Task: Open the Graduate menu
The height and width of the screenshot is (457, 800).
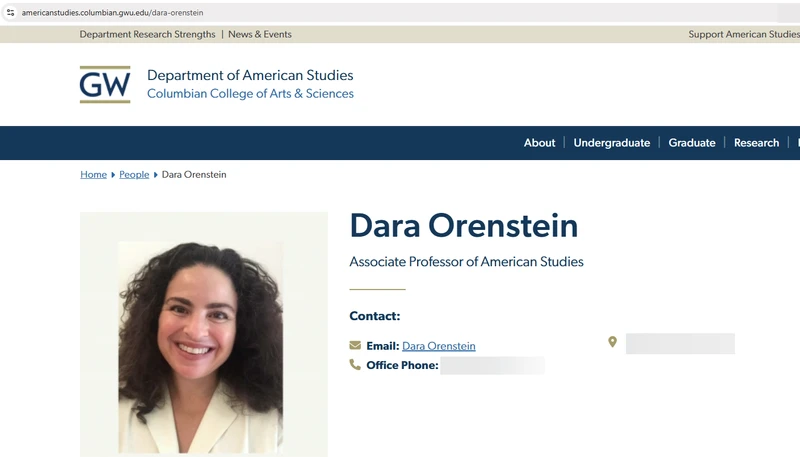Action: pyautogui.click(x=692, y=143)
